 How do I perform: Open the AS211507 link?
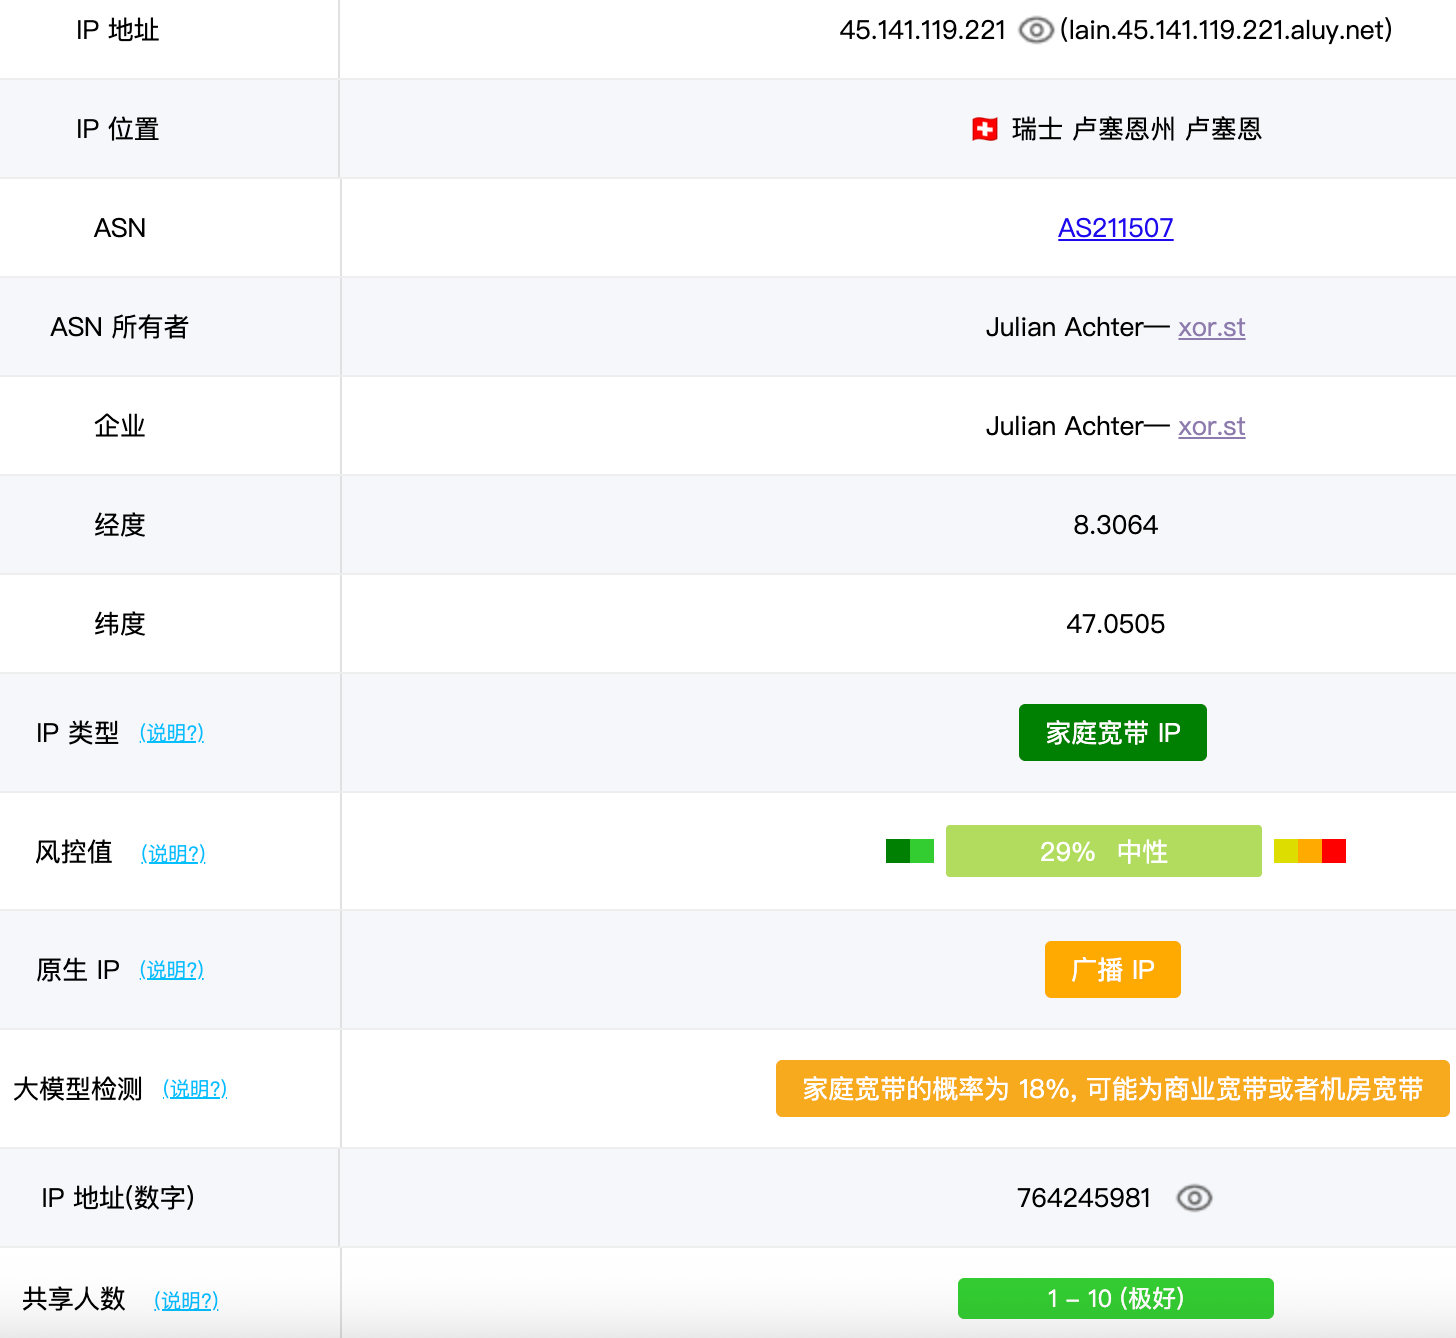point(1115,228)
